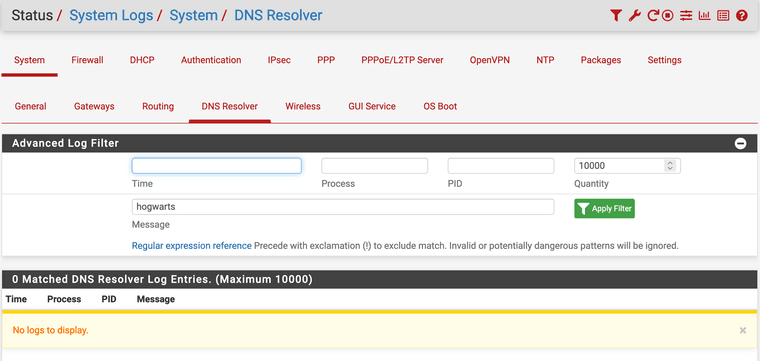Collapse the Advanced Log Filter panel

click(x=740, y=144)
